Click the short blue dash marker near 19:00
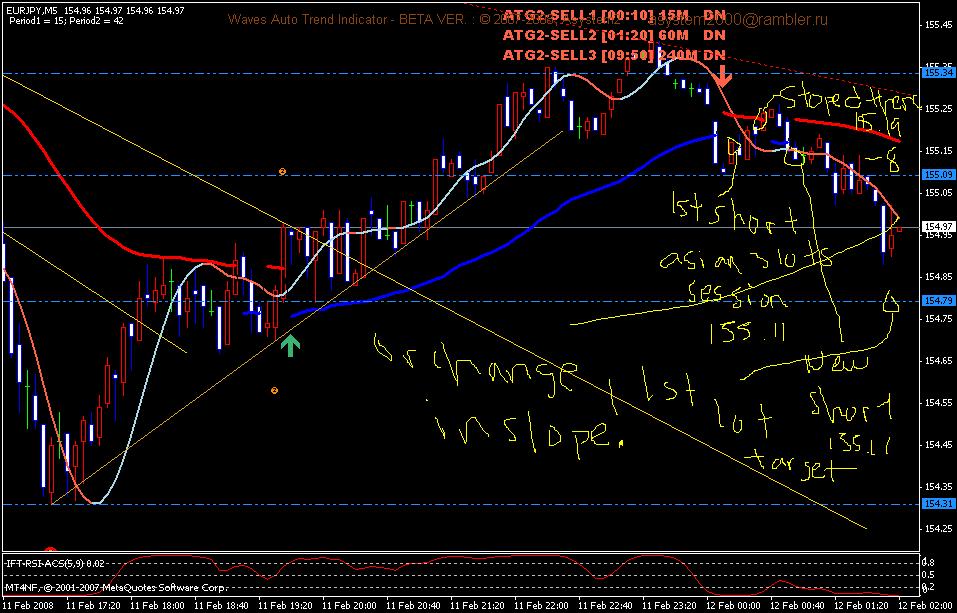This screenshot has width=957, height=613. 251,313
